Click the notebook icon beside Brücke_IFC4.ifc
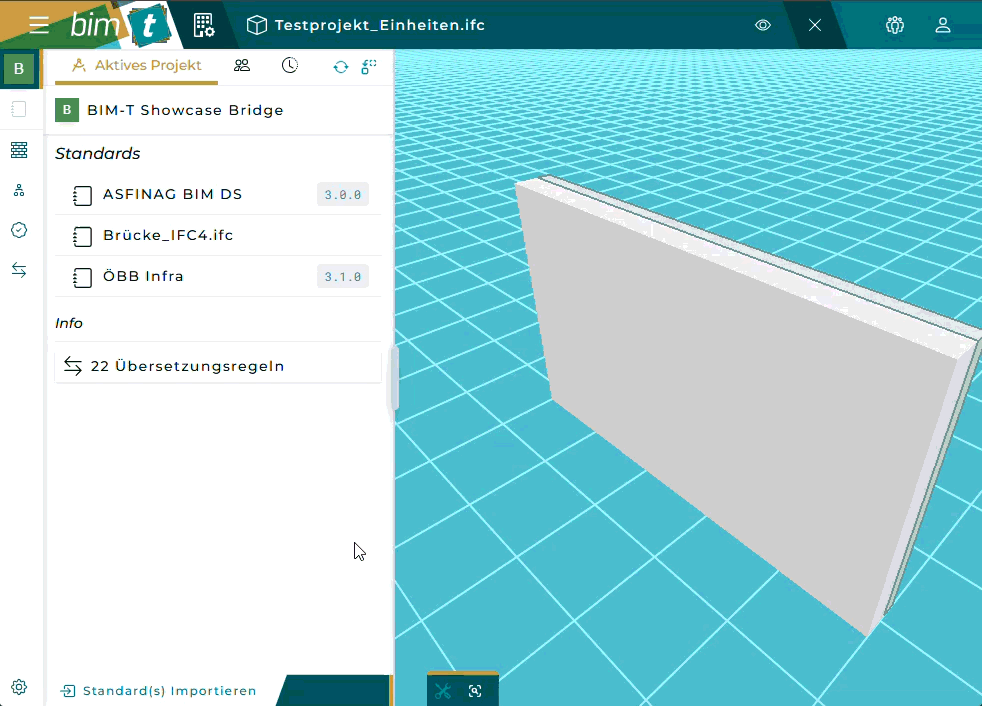This screenshot has width=982, height=706. point(82,236)
